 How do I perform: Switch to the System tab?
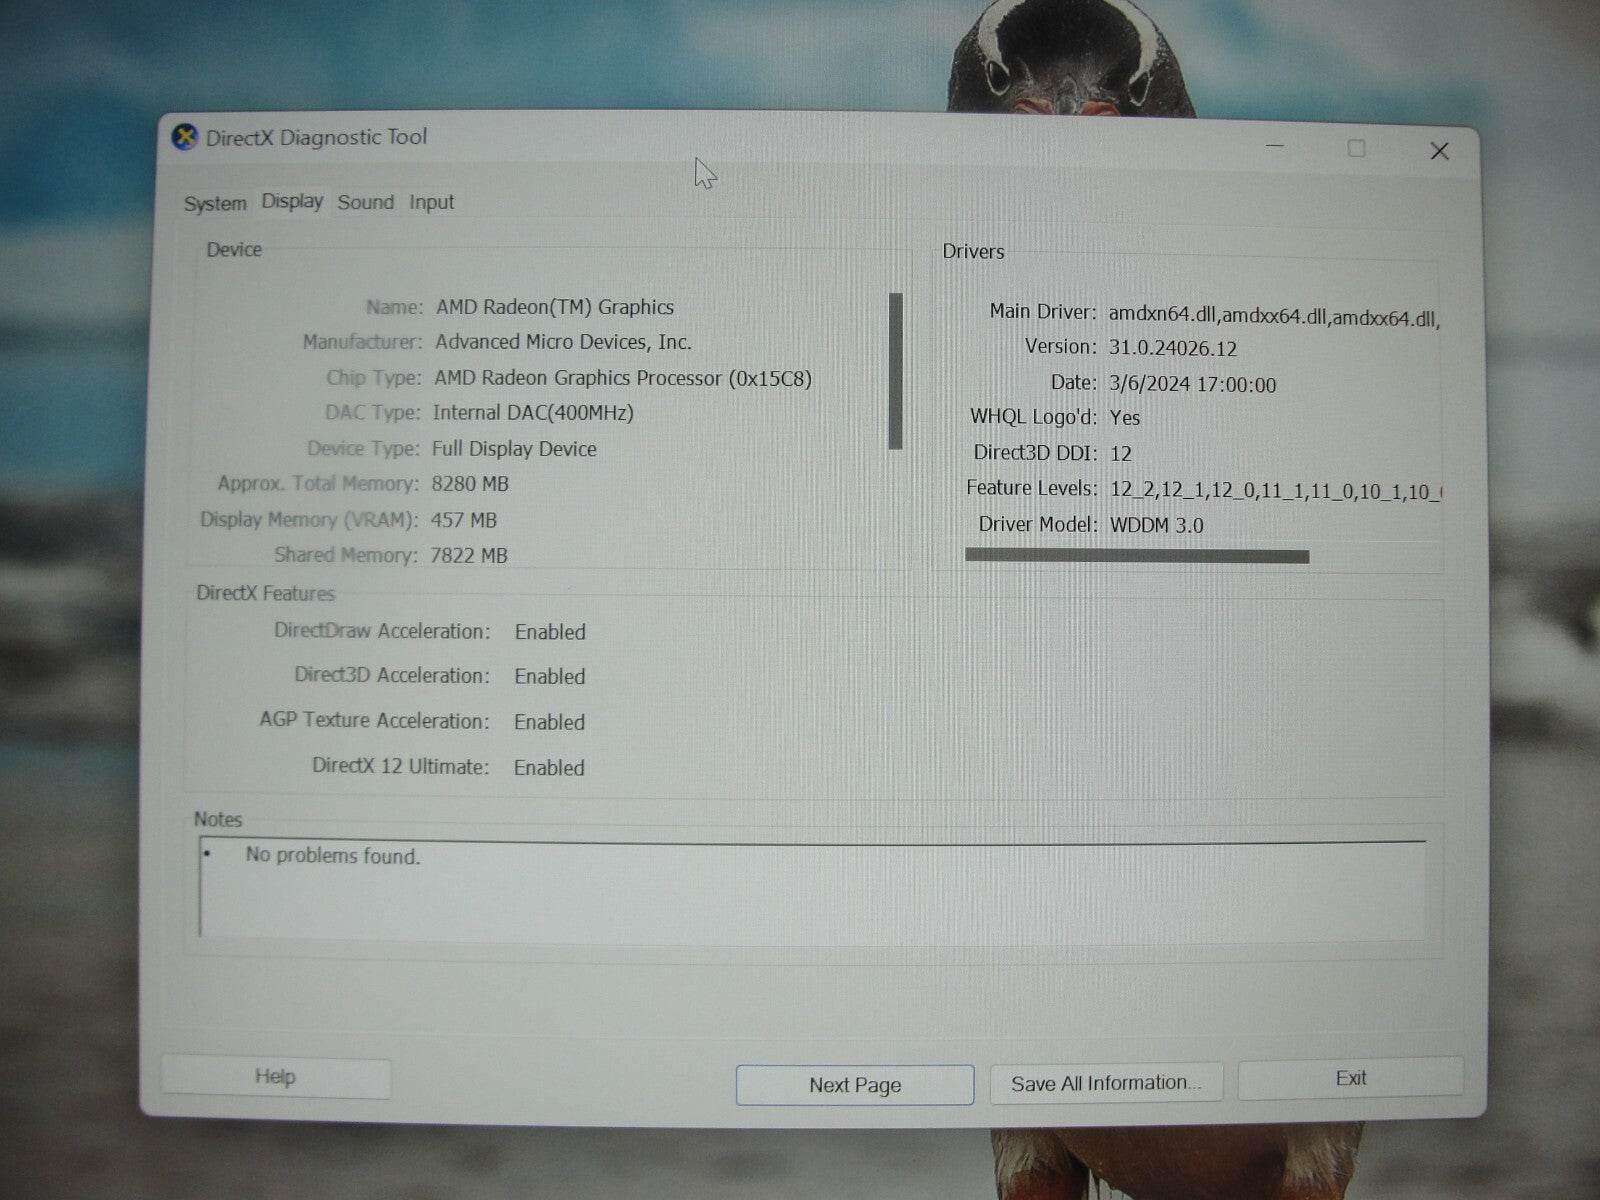point(214,202)
